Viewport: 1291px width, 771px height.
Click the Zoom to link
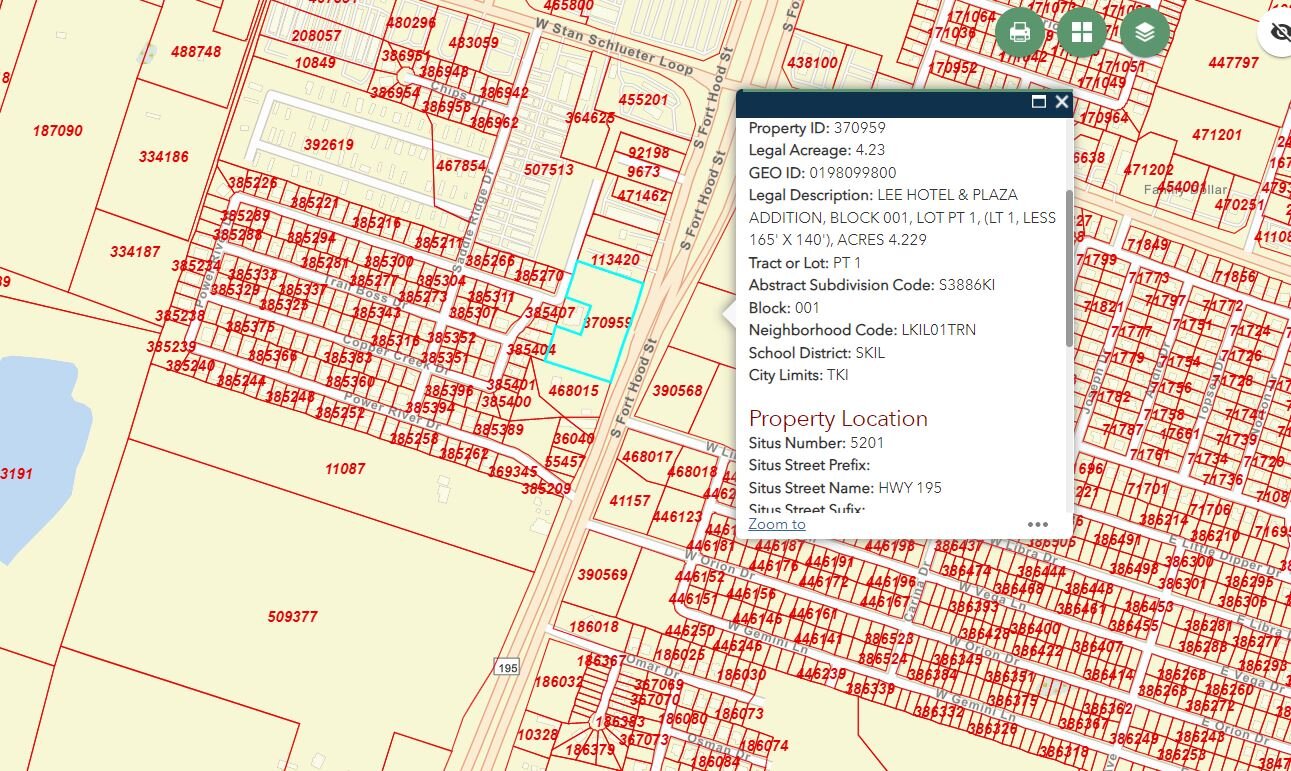(777, 523)
